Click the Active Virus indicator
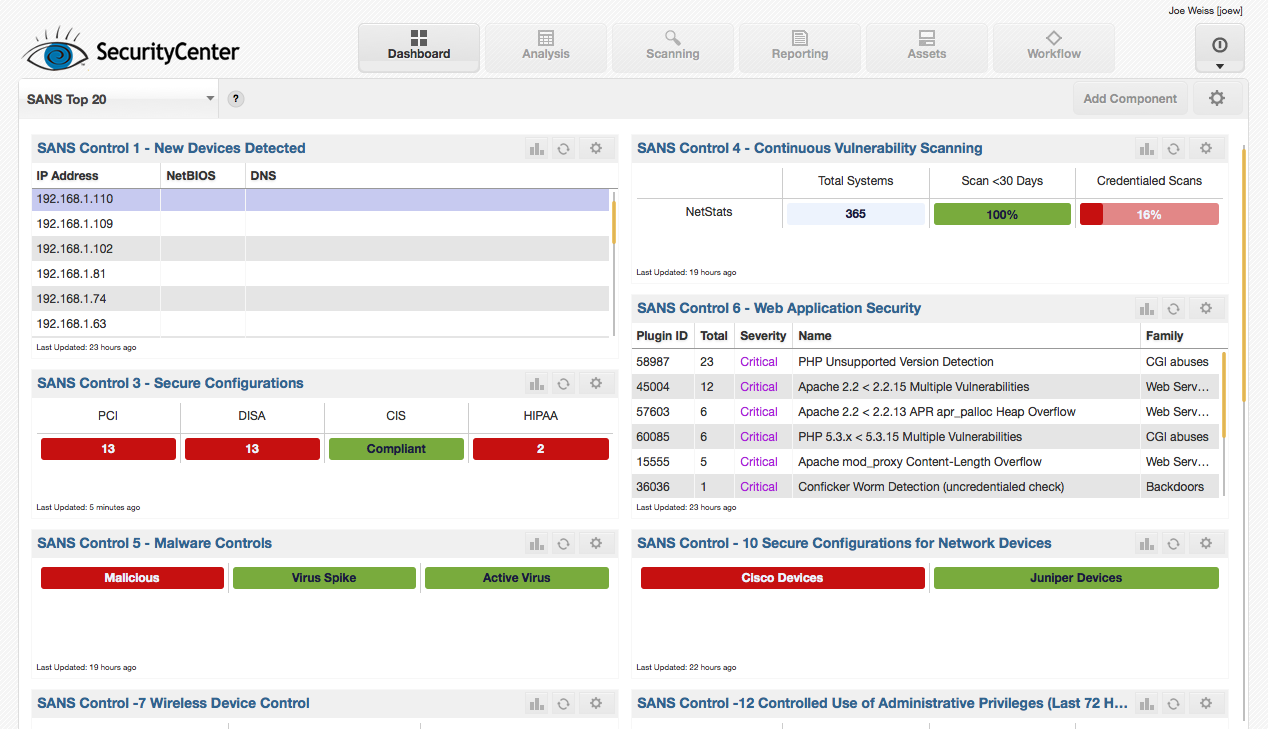 [x=517, y=578]
